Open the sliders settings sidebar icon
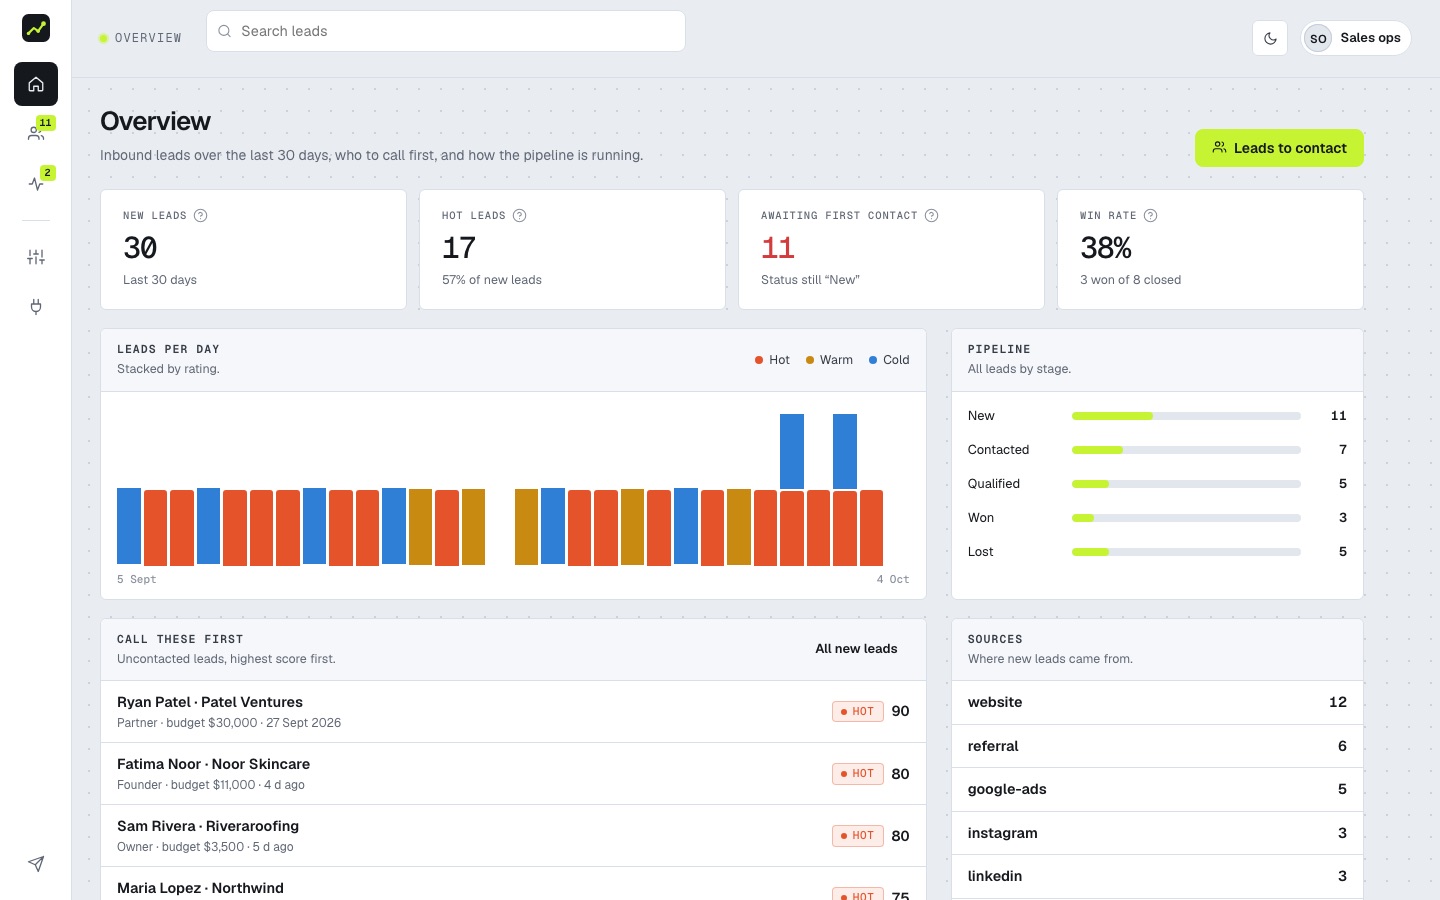Viewport: 1440px width, 900px height. 36,257
